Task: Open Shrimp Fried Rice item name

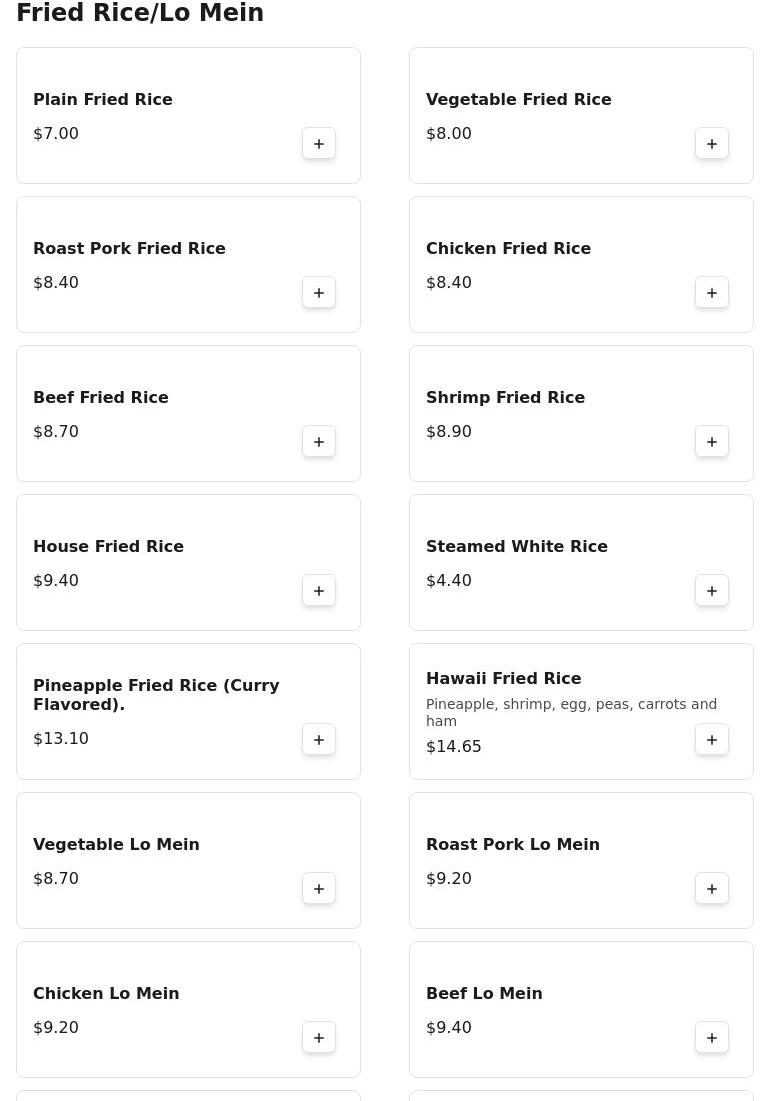Action: click(505, 397)
